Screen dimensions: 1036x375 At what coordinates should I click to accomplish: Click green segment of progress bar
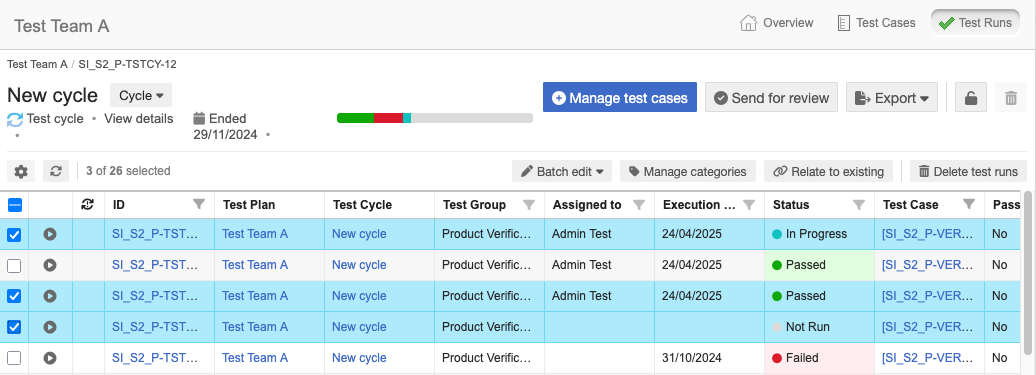point(355,118)
